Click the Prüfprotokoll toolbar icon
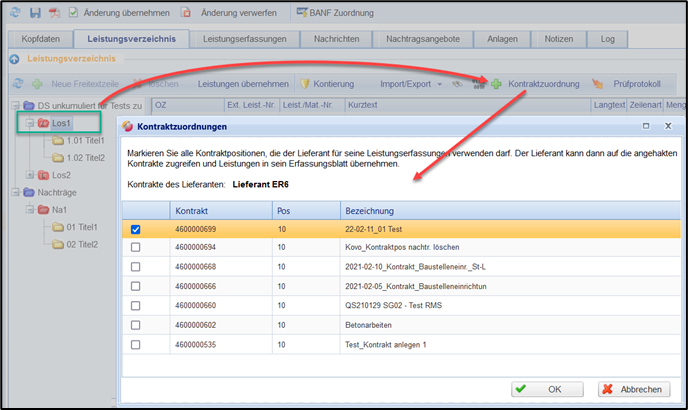688x410 pixels. click(x=598, y=84)
